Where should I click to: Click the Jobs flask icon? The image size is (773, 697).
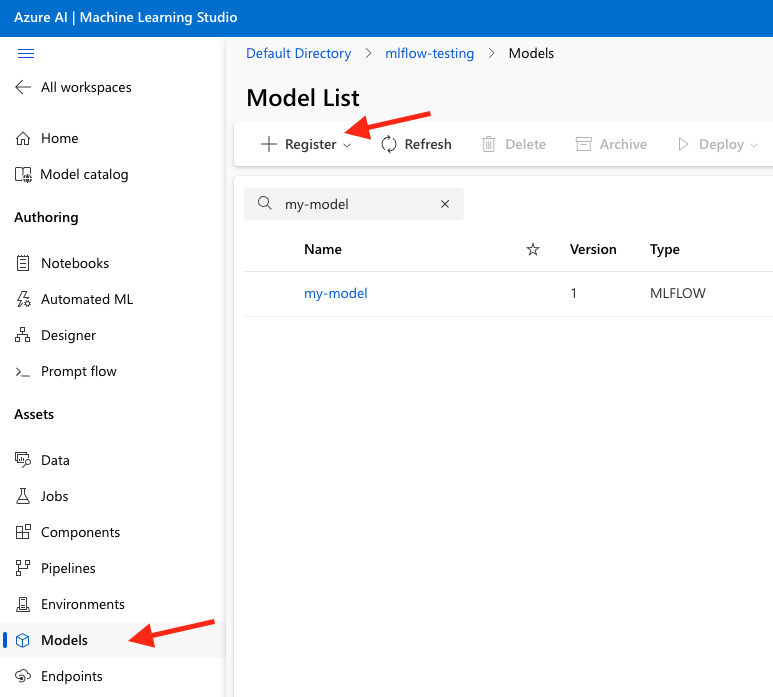point(23,496)
